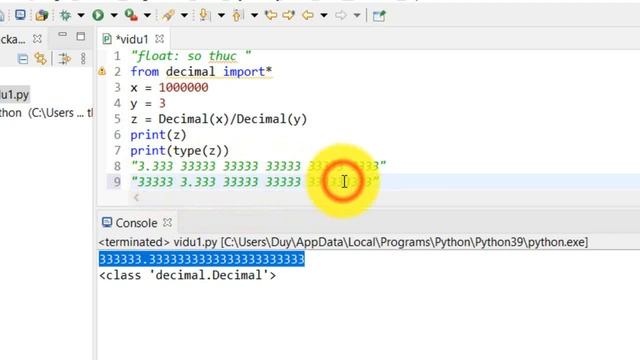Viewport: 640px width, 360px height.
Task: Click line number 9 in gutter
Action: pos(117,182)
